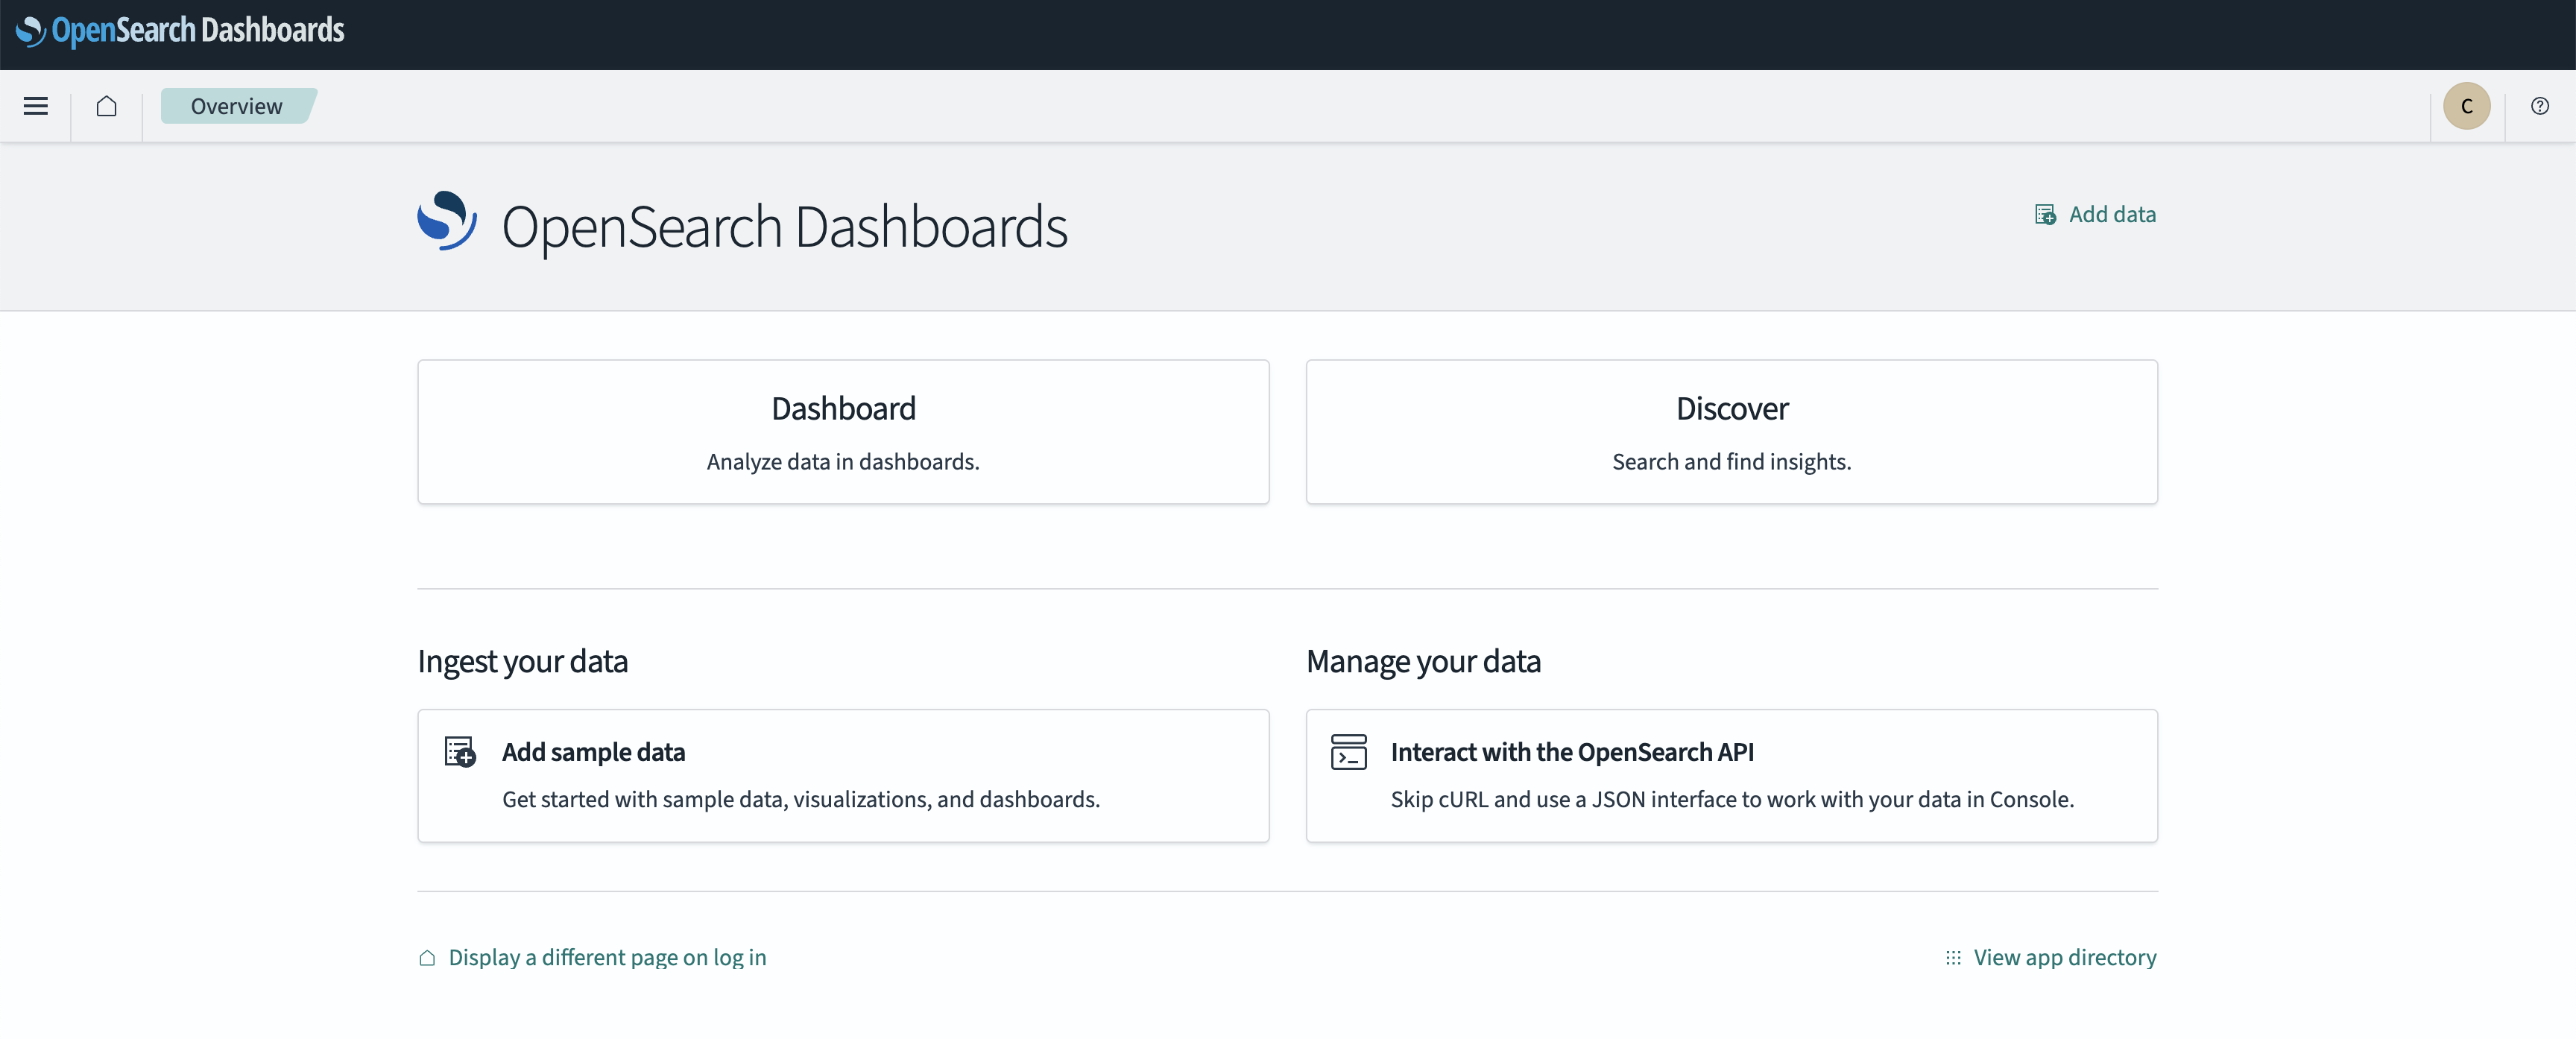Select the Overview breadcrumb

pyautogui.click(x=237, y=106)
